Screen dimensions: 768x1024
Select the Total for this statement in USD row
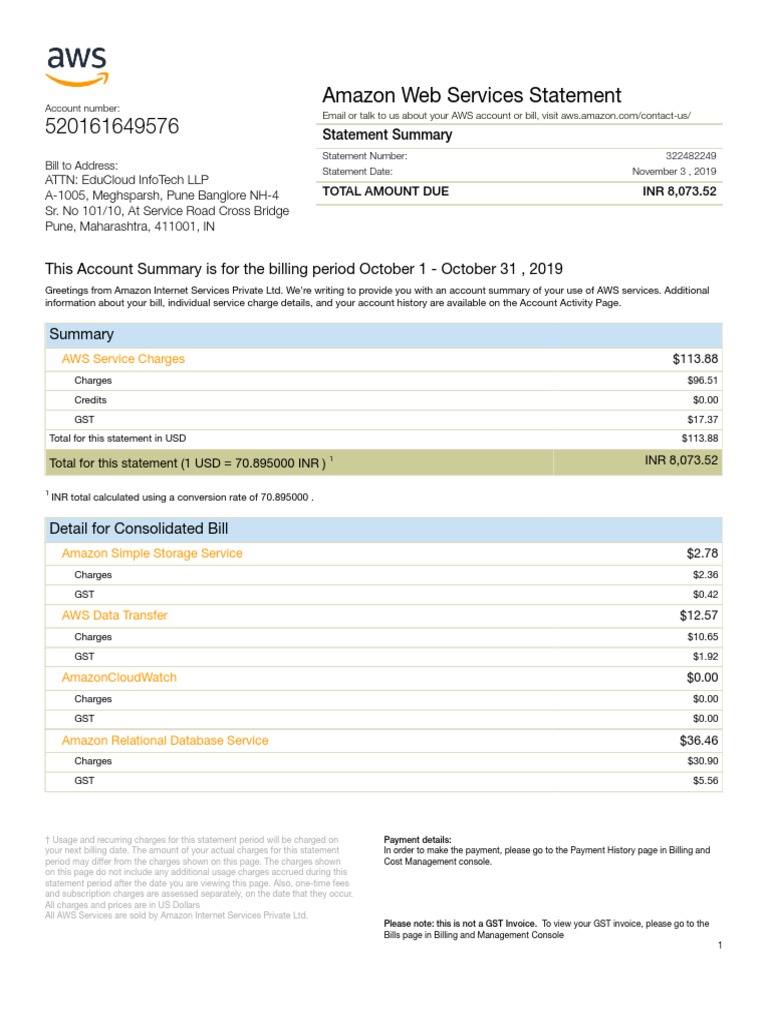pyautogui.click(x=117, y=438)
